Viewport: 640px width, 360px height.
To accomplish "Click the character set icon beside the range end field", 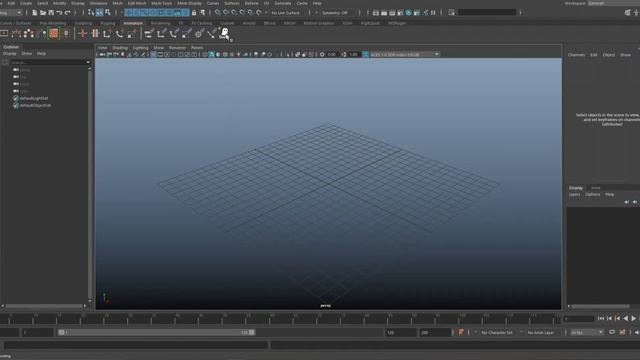I will coord(460,332).
